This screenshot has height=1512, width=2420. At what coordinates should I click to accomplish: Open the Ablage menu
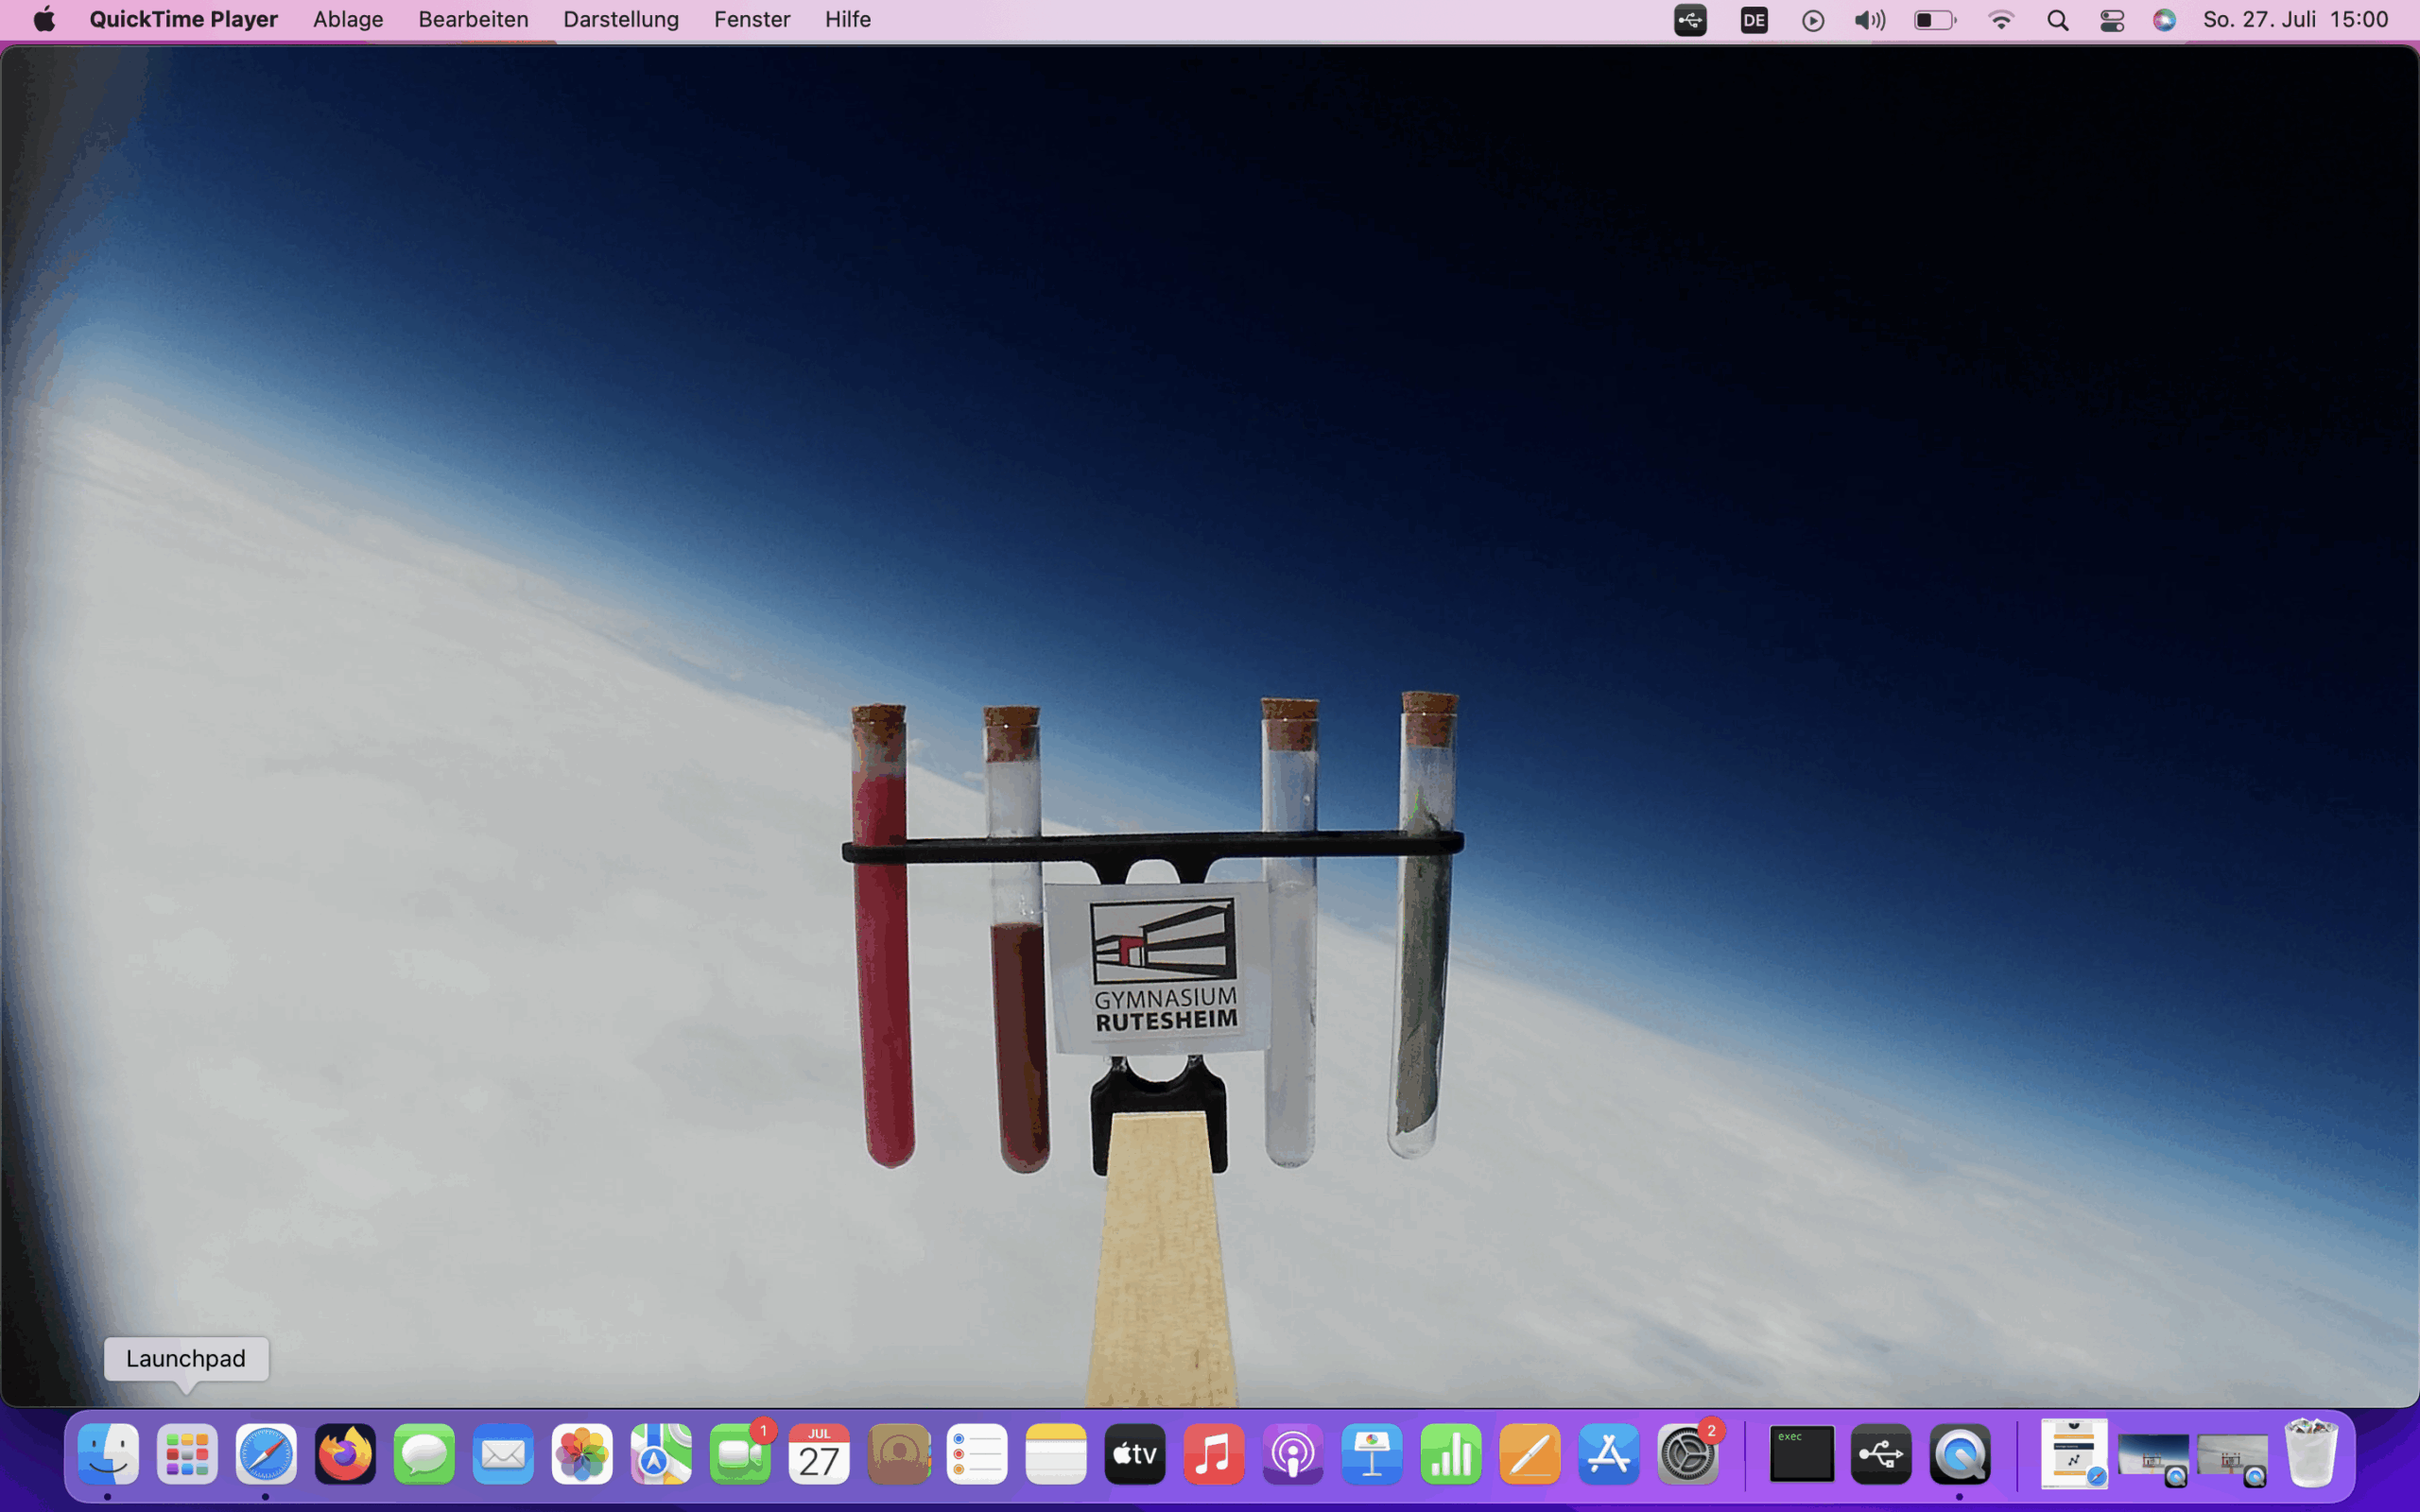[x=347, y=19]
